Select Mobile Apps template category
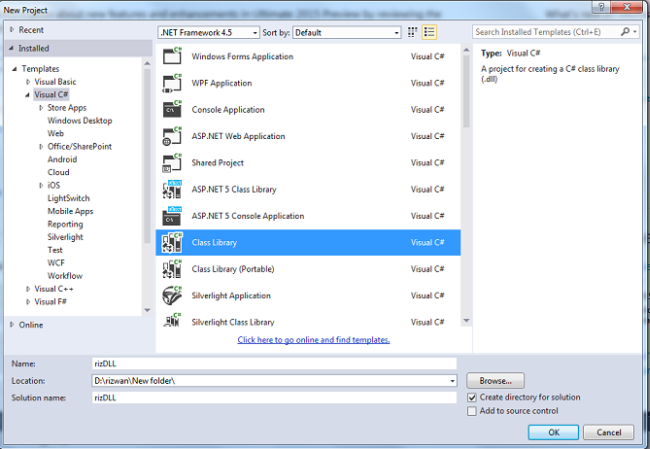 point(70,211)
